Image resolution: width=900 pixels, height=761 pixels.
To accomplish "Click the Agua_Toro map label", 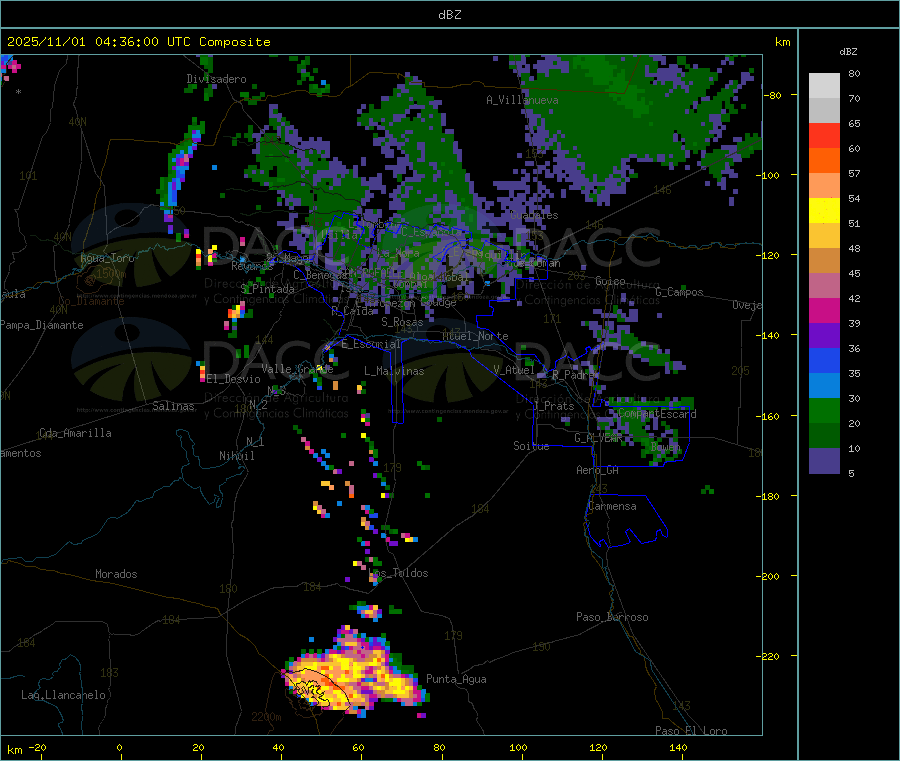I will (x=107, y=258).
